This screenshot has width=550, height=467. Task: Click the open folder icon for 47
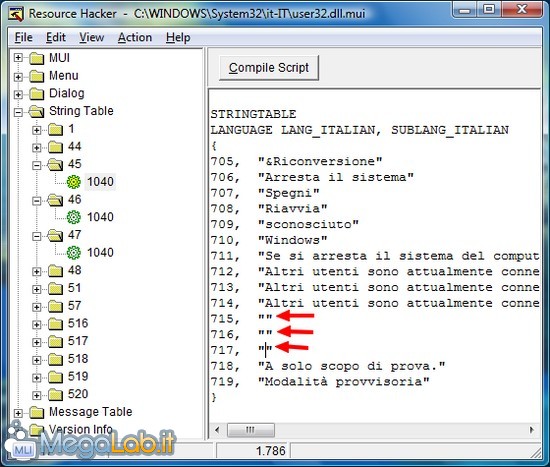(x=55, y=235)
